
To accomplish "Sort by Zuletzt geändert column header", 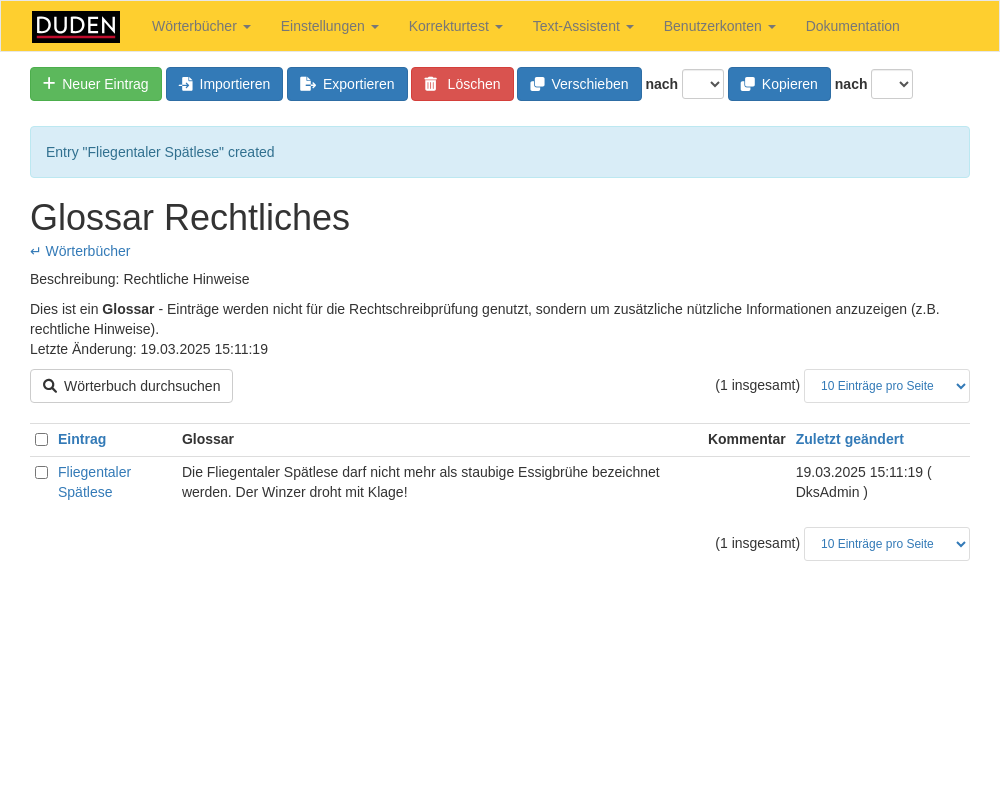I will [x=849, y=439].
